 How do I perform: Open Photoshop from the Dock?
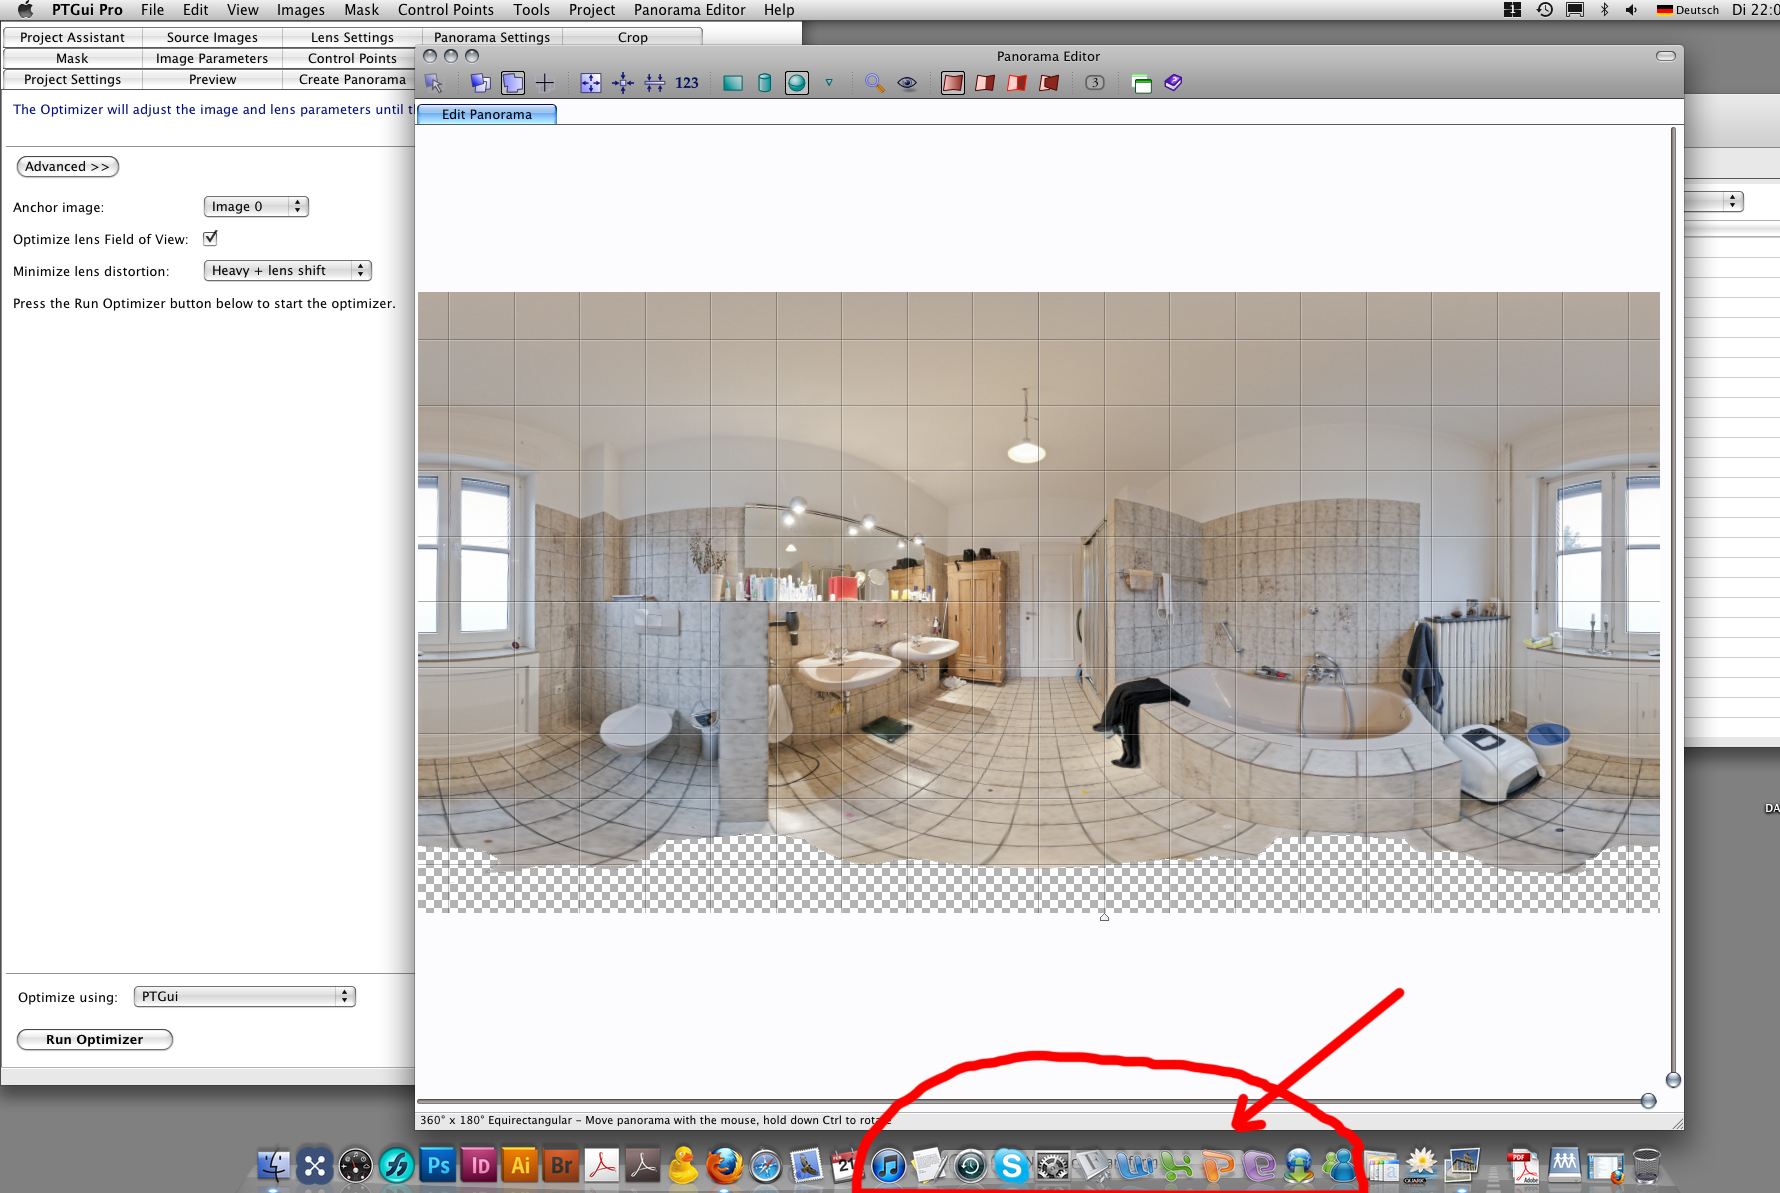coord(438,1166)
